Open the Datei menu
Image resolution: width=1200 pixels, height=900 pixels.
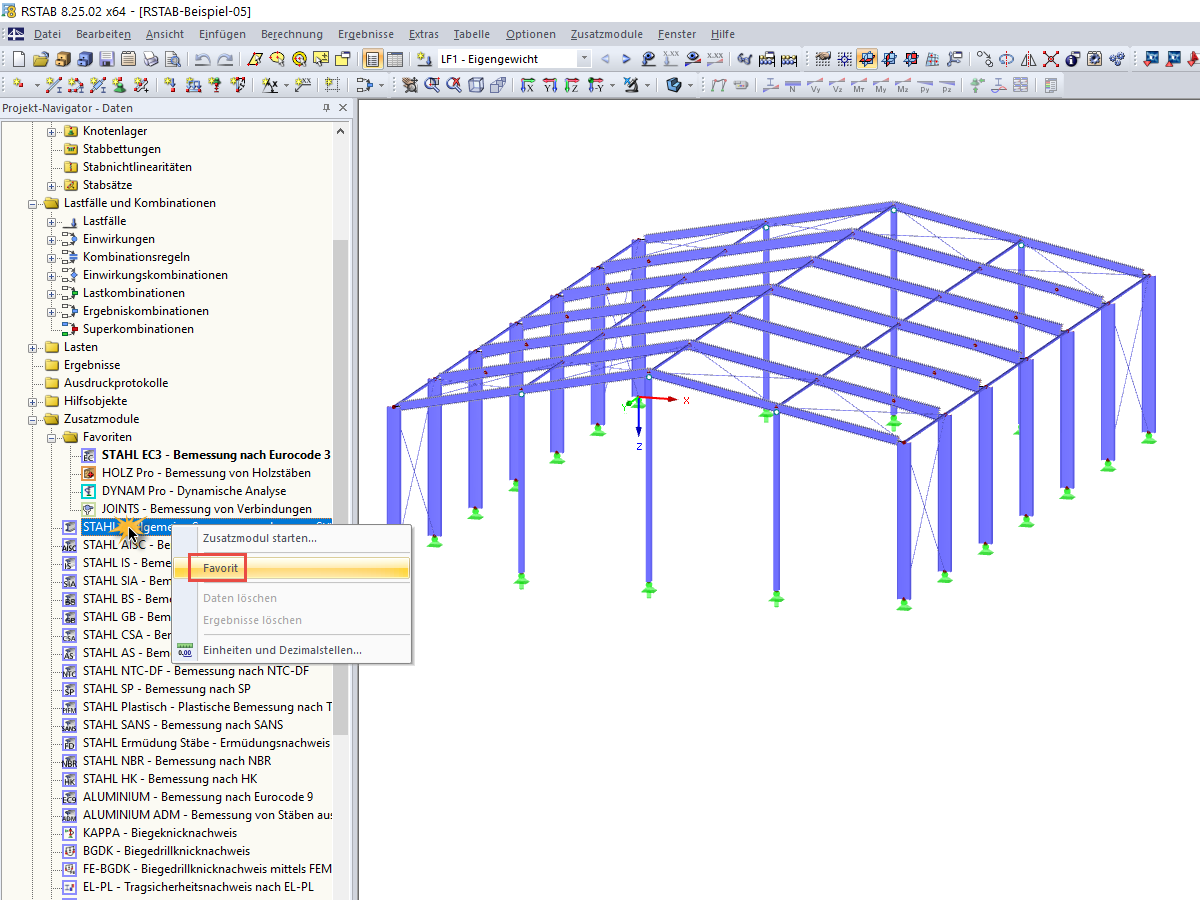47,34
